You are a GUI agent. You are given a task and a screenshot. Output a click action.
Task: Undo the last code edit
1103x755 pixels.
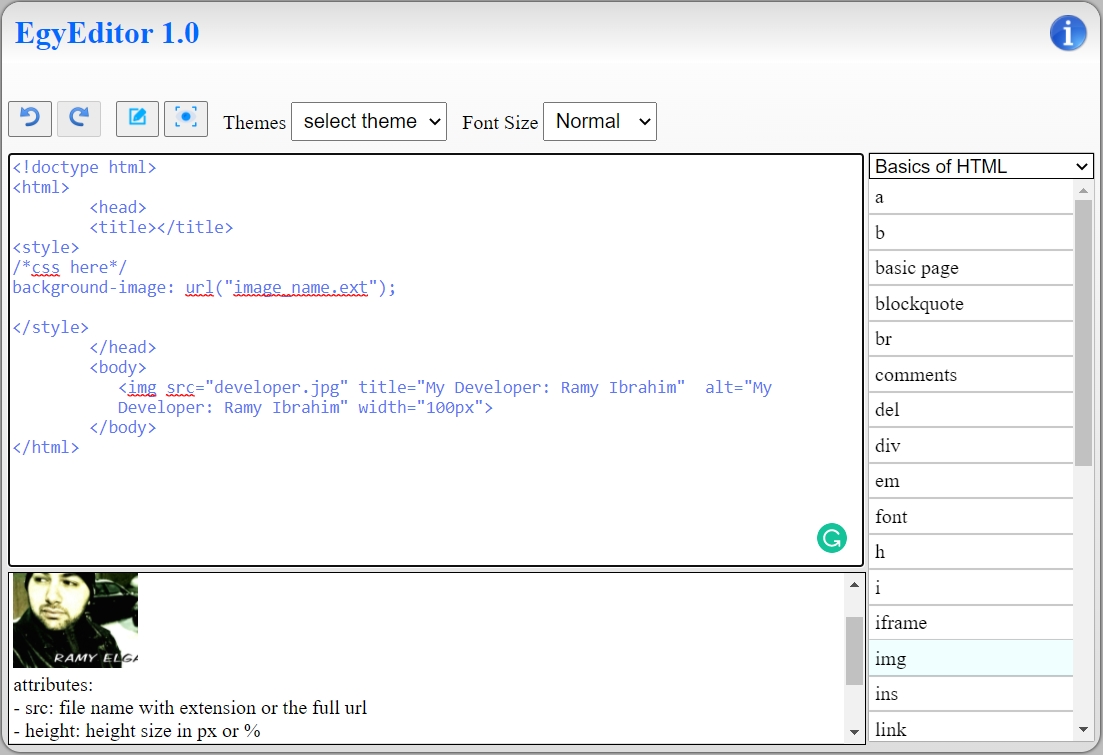click(29, 118)
